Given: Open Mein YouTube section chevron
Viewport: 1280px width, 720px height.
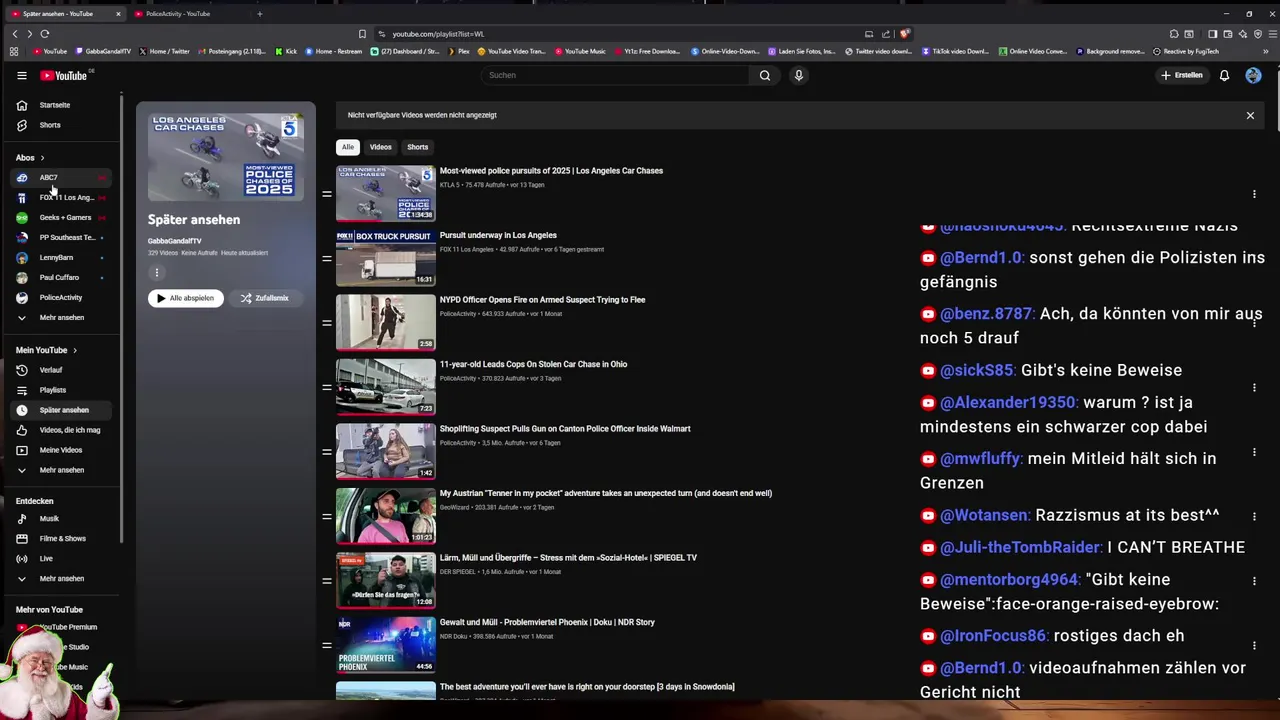Looking at the screenshot, I should point(75,350).
